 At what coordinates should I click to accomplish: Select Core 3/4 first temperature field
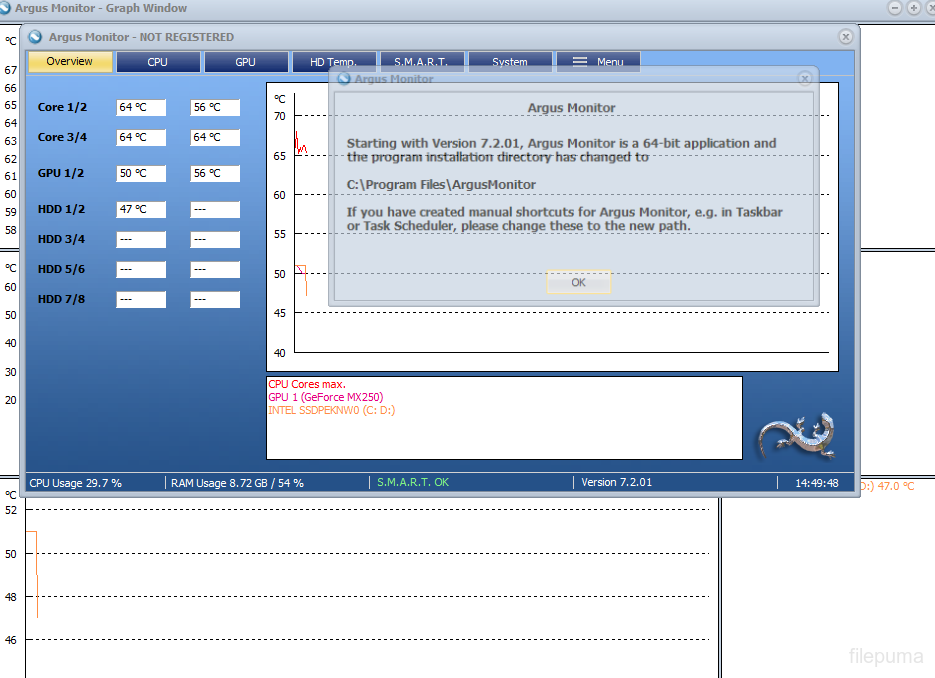coord(141,137)
